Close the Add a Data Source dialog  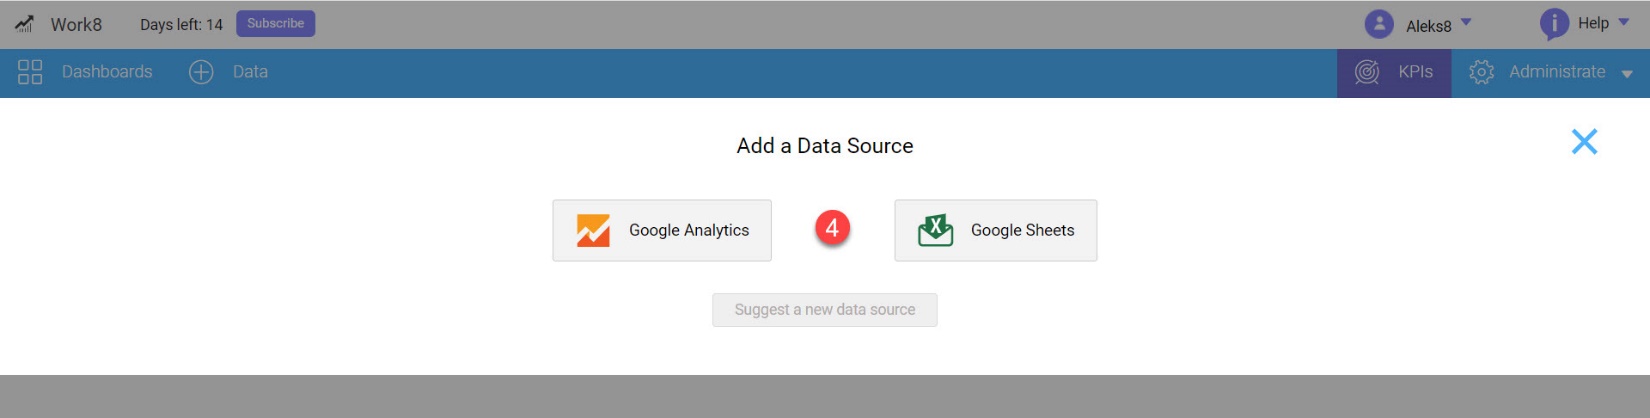coord(1584,141)
